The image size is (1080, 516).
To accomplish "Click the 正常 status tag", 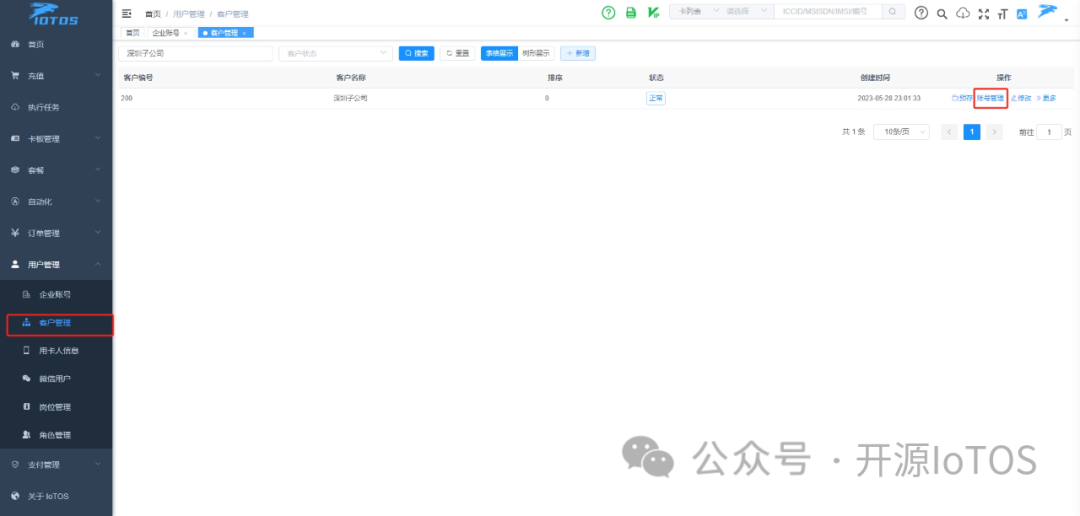I will (x=656, y=99).
